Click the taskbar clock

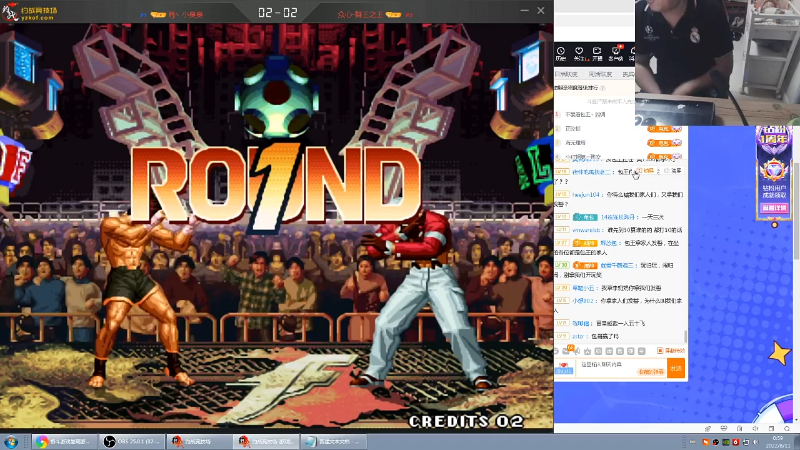click(778, 442)
